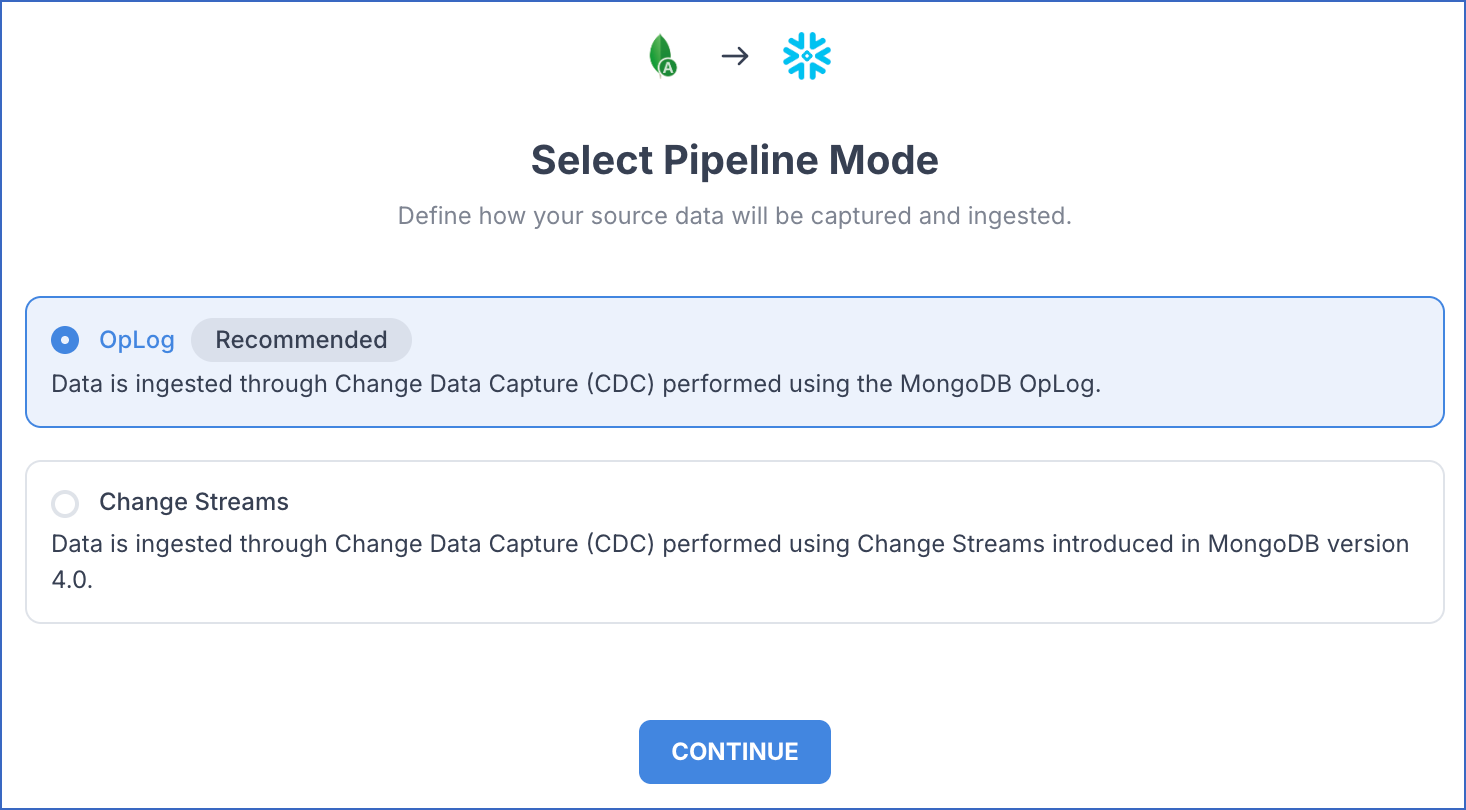Click 'MongoDB version' text in Change Streams card

pyautogui.click(x=1308, y=544)
